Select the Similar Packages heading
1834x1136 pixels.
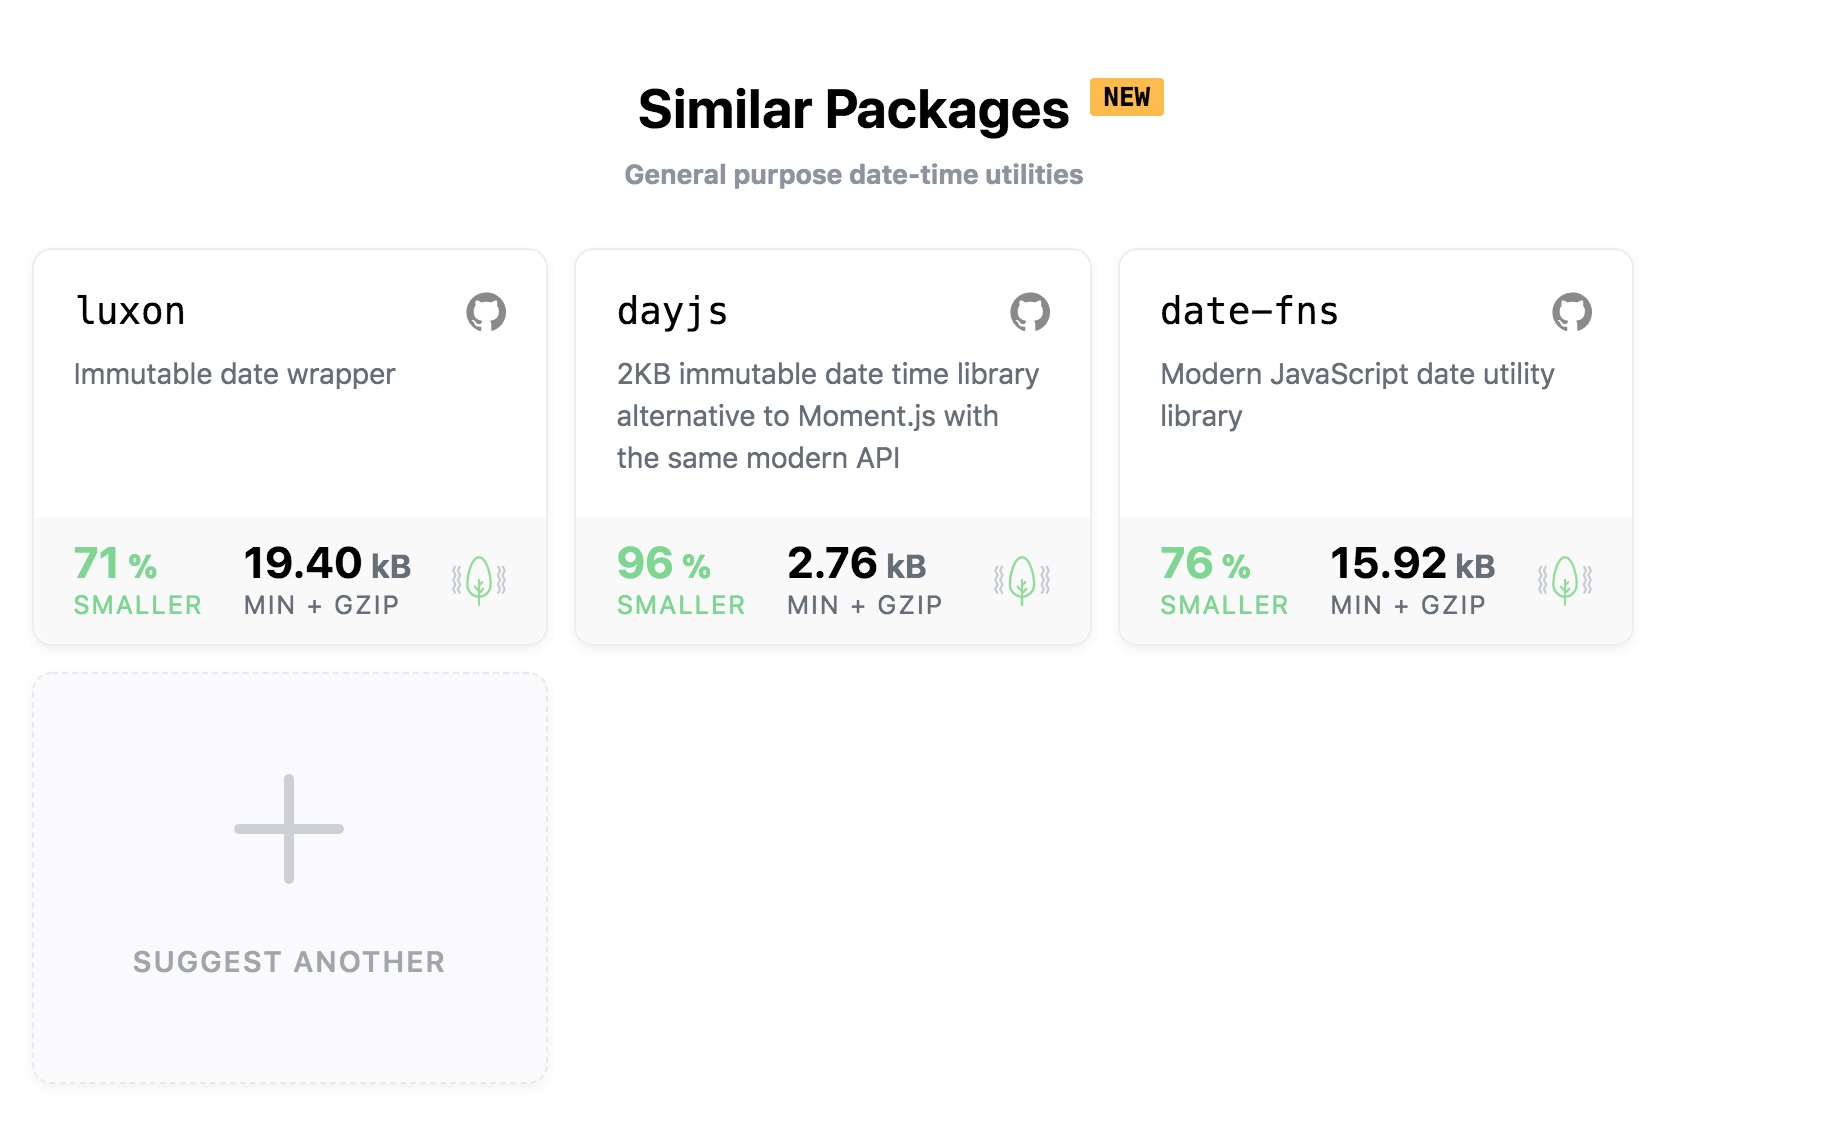(854, 109)
